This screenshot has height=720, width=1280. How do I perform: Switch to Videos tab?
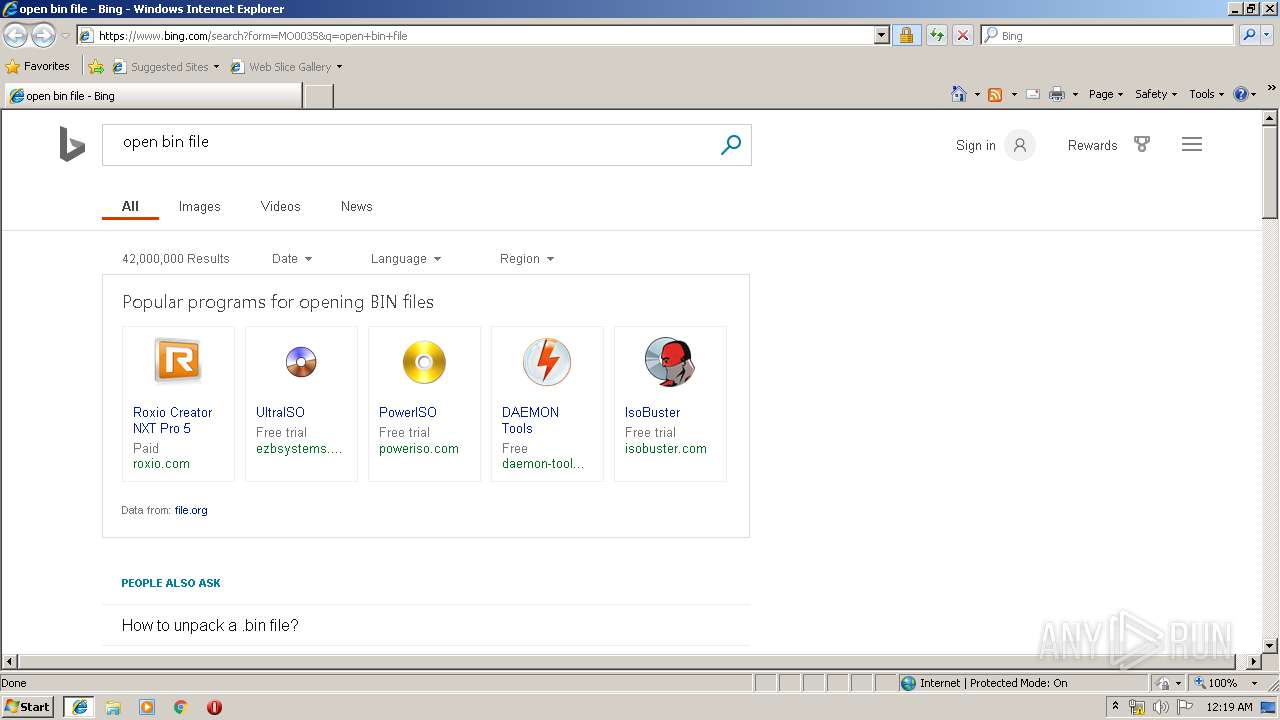tap(281, 206)
